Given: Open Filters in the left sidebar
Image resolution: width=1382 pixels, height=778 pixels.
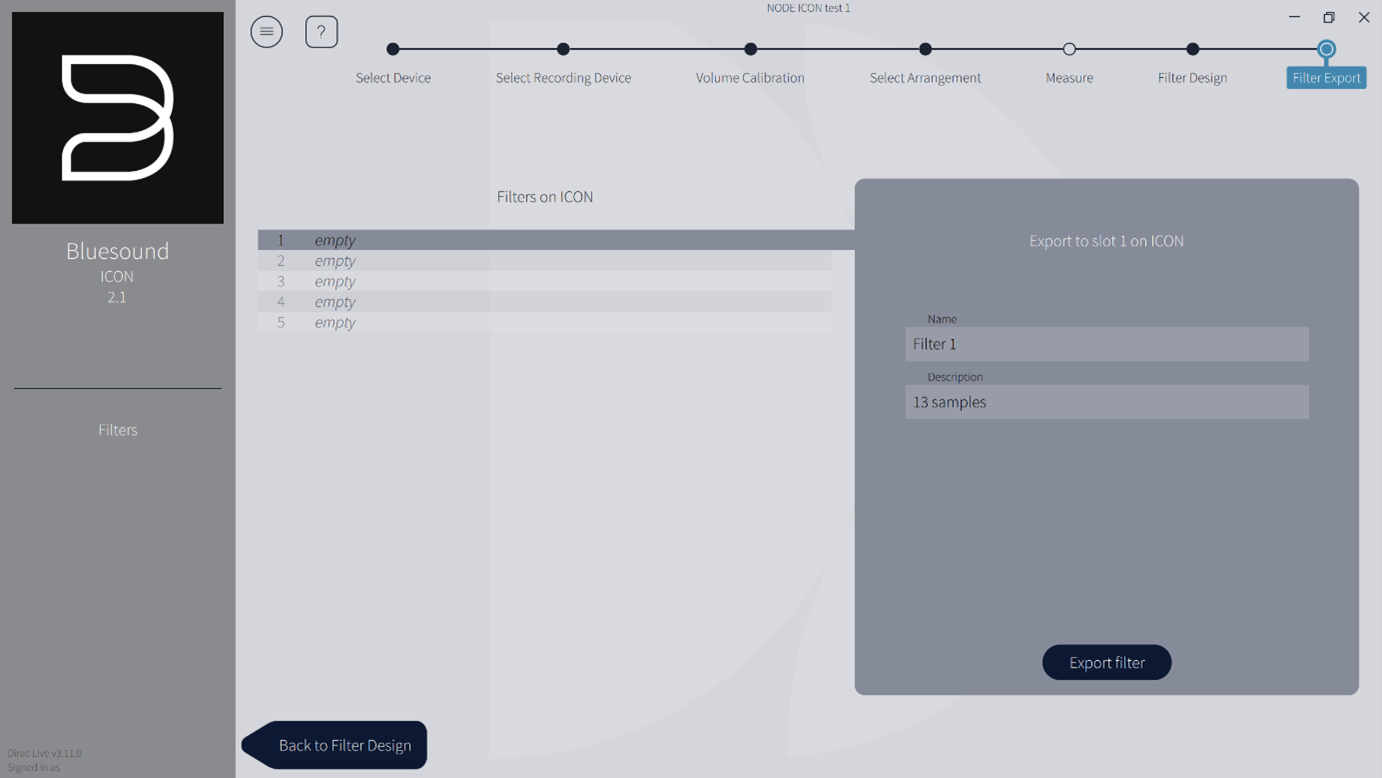Looking at the screenshot, I should coord(118,430).
